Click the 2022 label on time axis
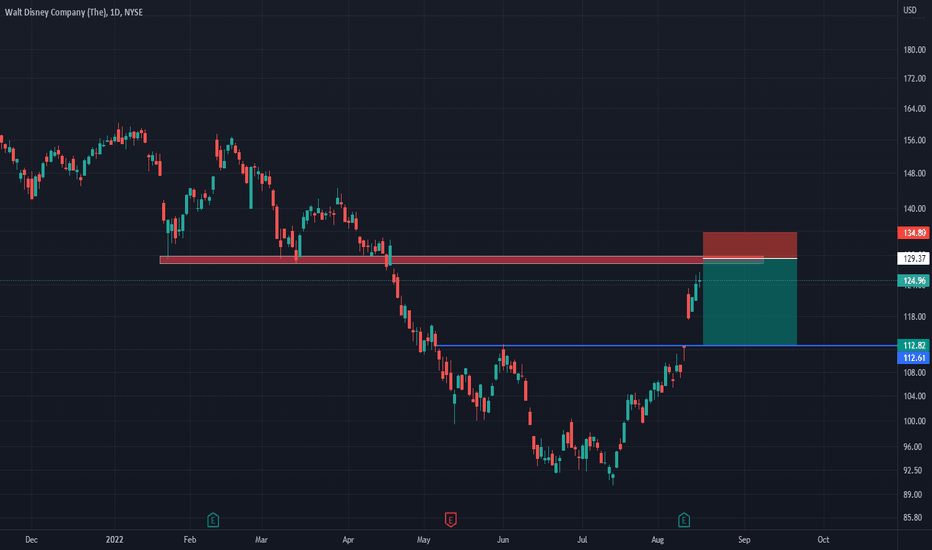The width and height of the screenshot is (932, 550). pos(114,540)
